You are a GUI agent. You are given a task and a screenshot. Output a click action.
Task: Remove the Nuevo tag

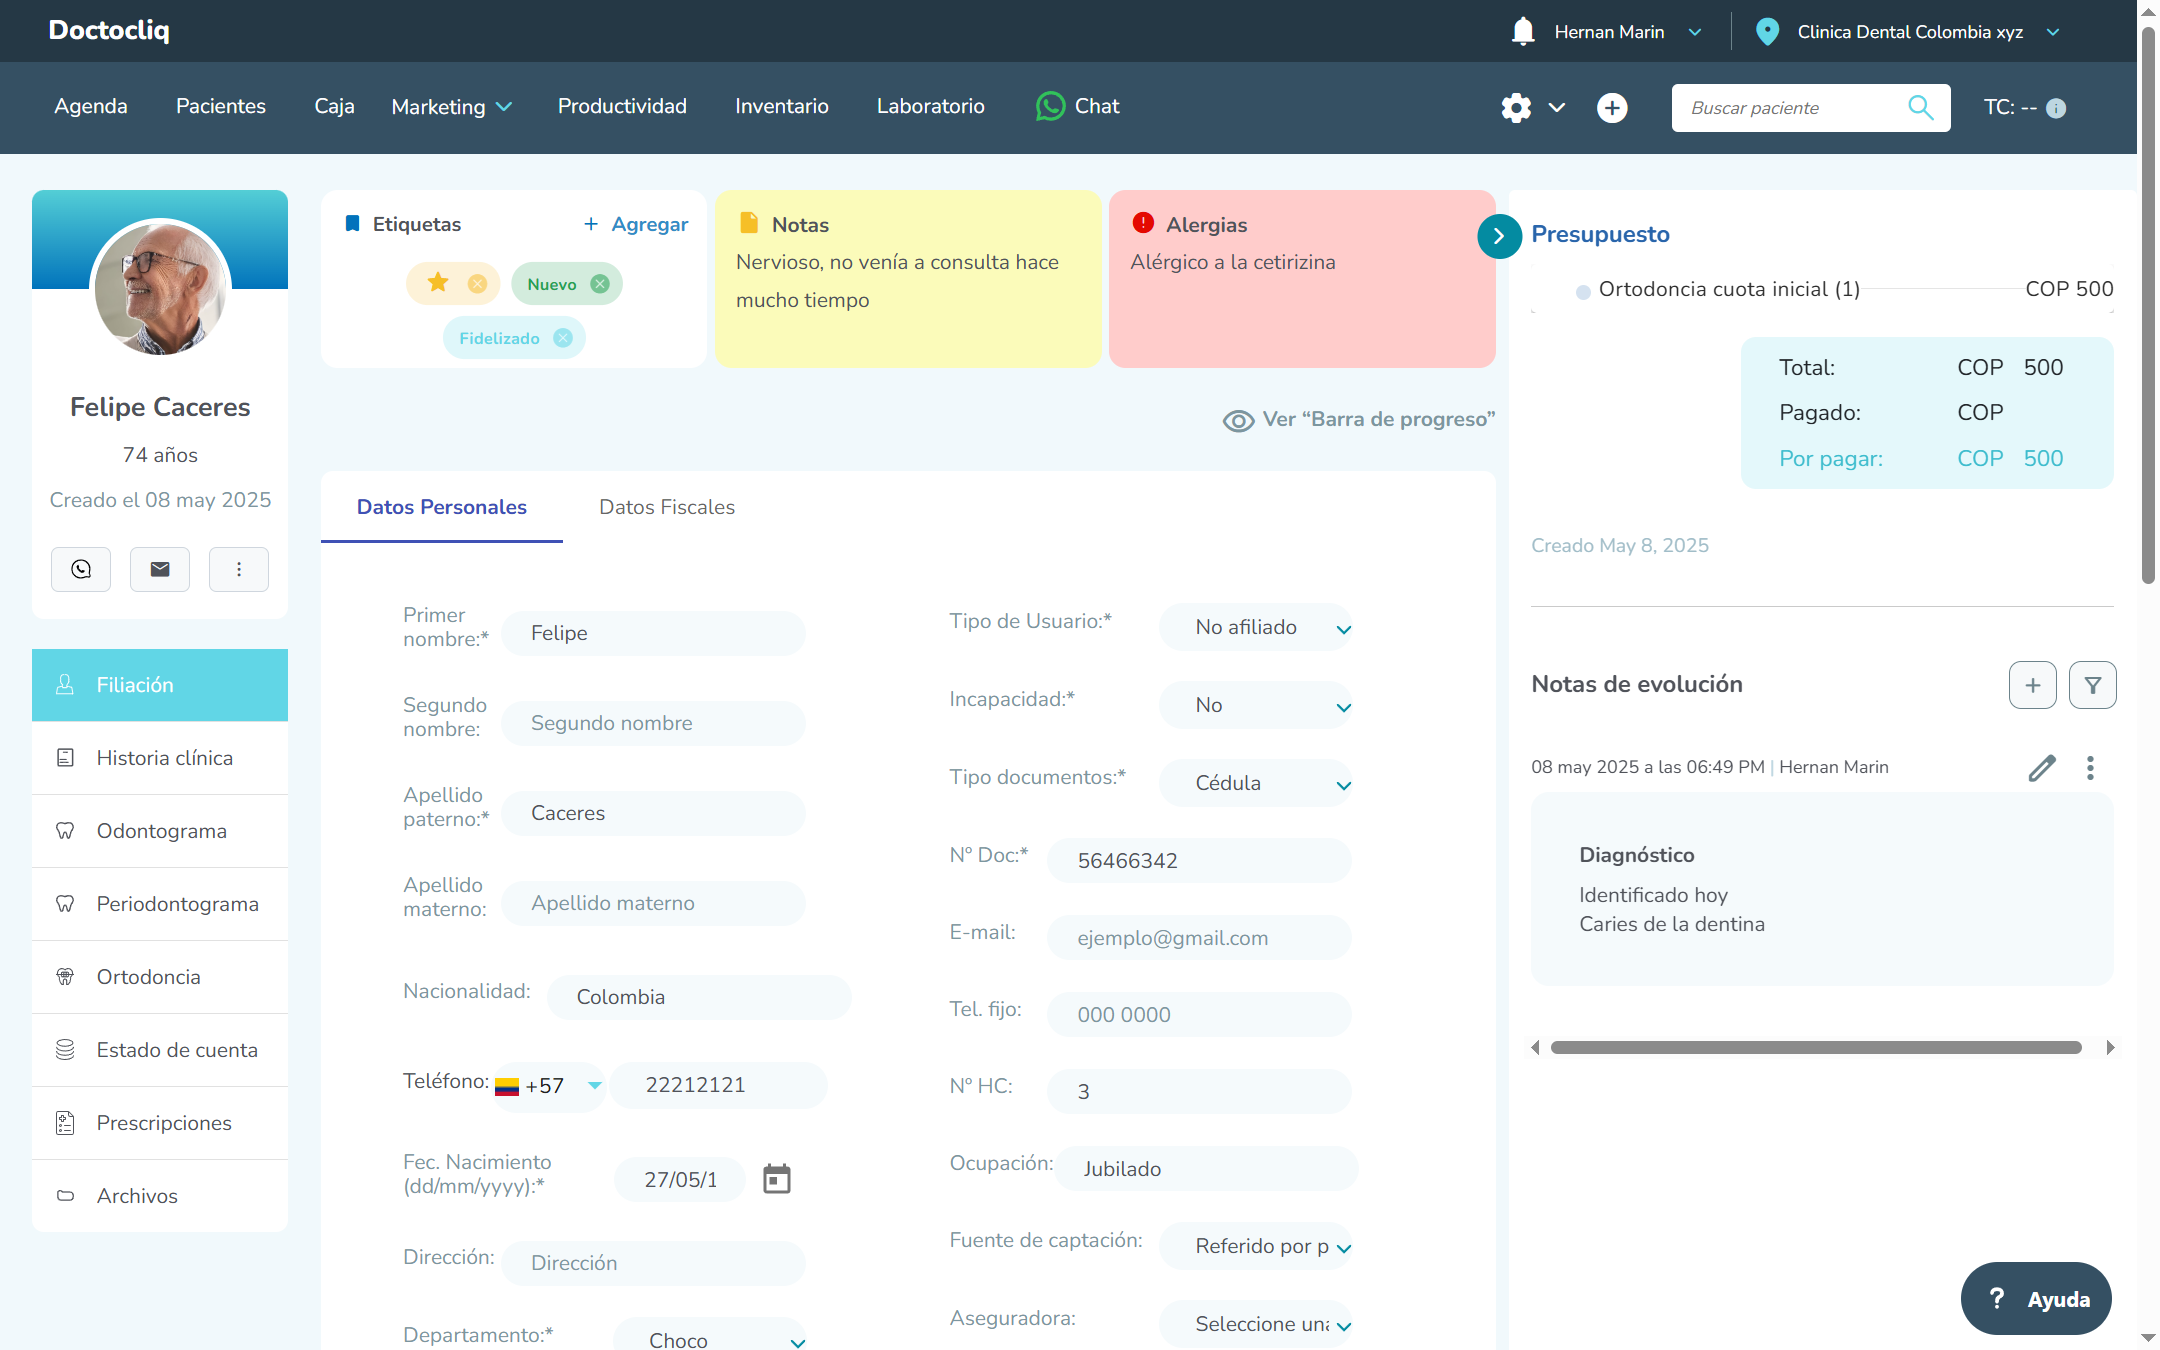click(x=600, y=284)
